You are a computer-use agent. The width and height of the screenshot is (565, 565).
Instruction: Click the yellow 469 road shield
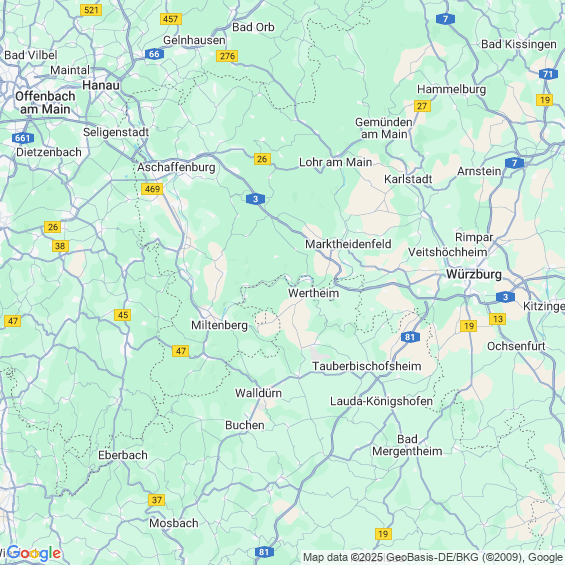(x=152, y=189)
